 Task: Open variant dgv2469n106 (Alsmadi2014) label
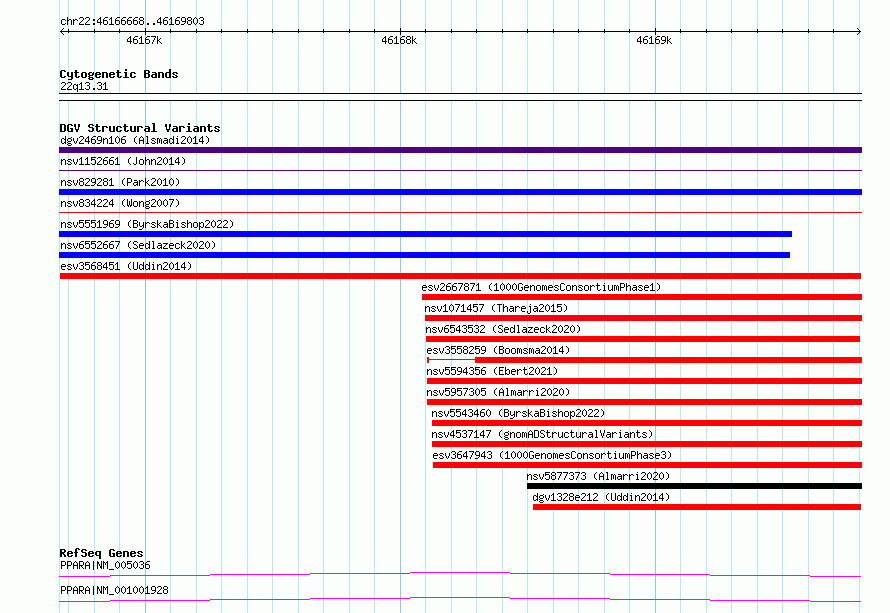[135, 140]
